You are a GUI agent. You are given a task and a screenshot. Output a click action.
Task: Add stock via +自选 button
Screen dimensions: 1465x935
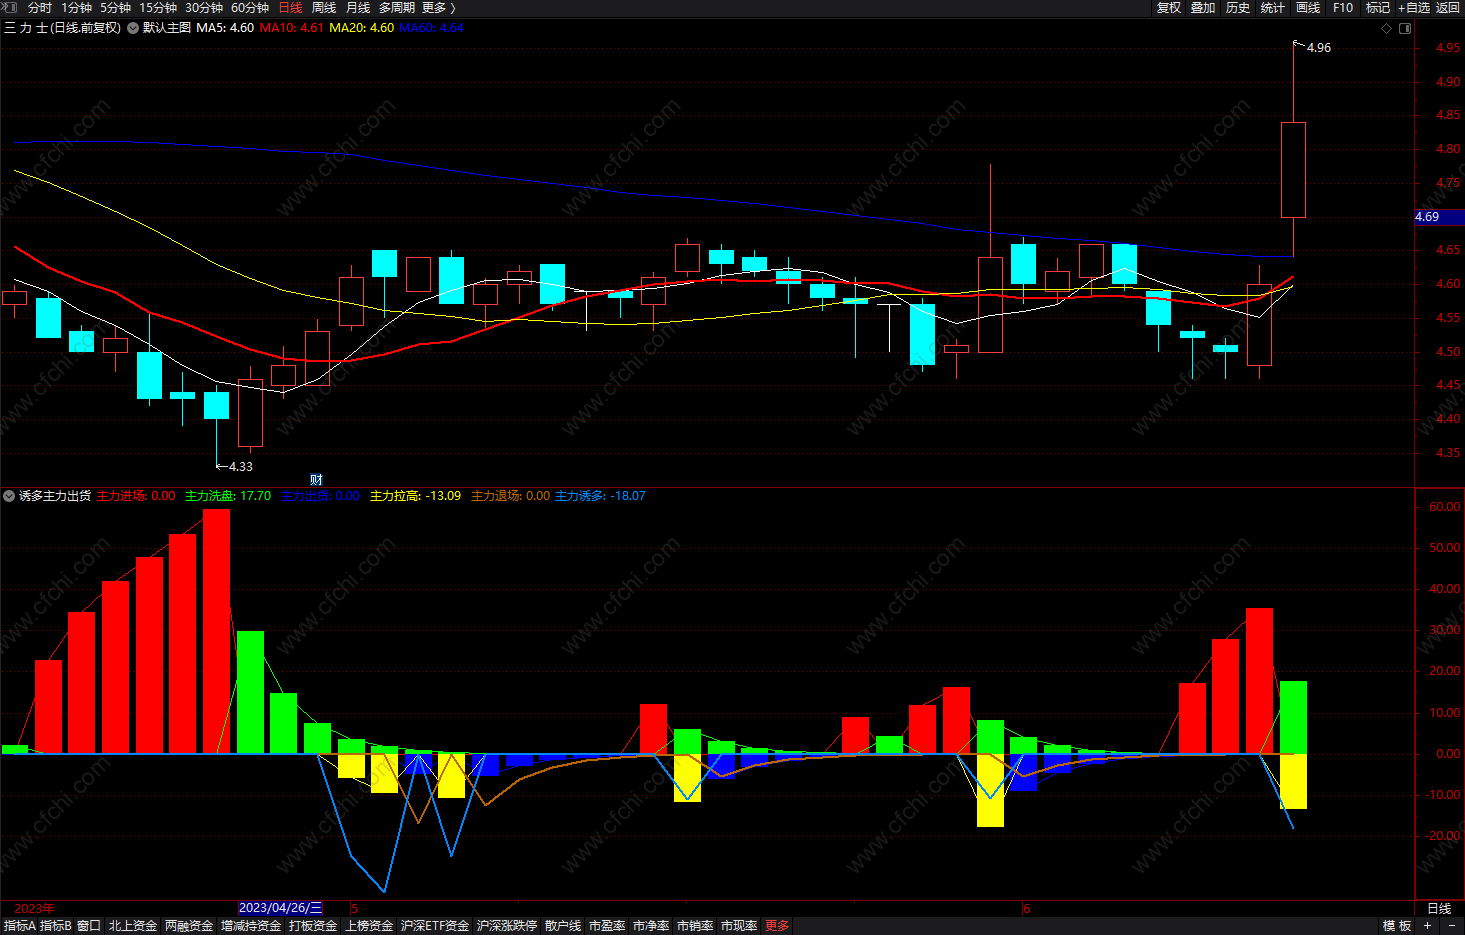coord(1414,7)
